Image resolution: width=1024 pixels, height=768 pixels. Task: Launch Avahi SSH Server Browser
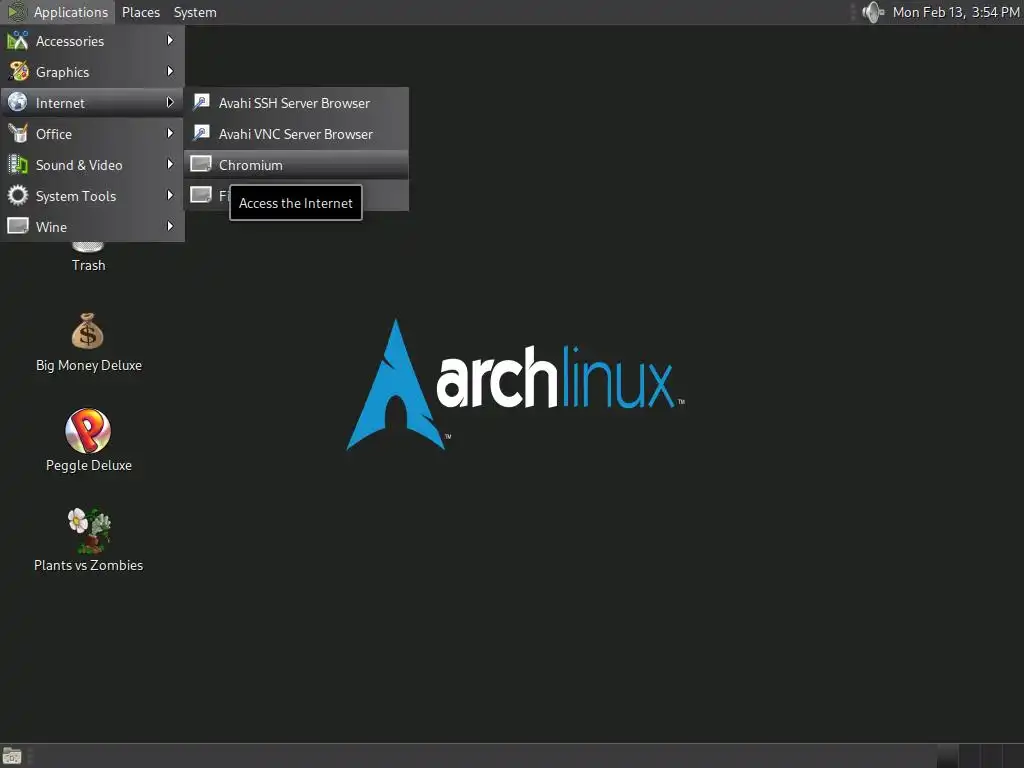click(296, 103)
